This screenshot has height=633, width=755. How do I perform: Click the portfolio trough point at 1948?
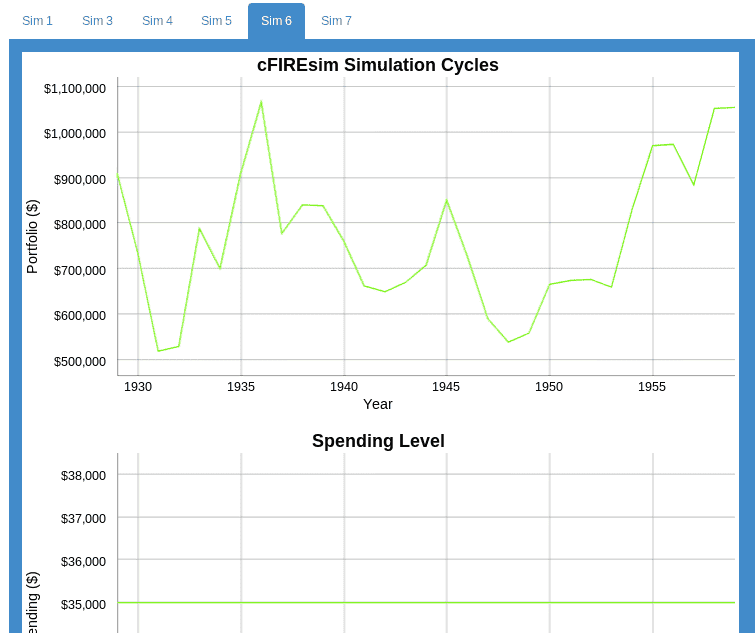[508, 342]
